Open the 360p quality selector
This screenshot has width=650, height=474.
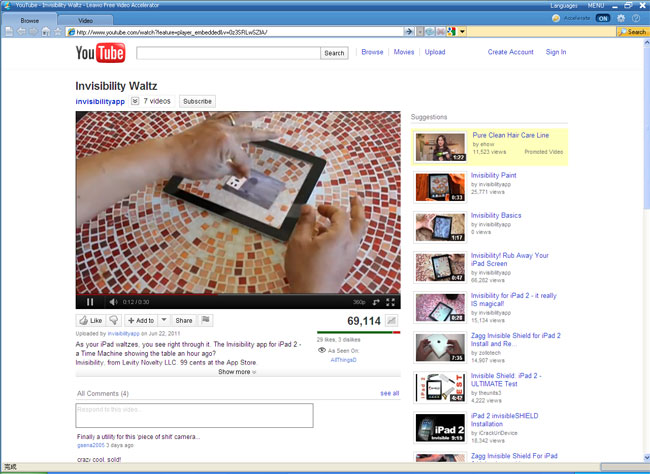click(359, 302)
